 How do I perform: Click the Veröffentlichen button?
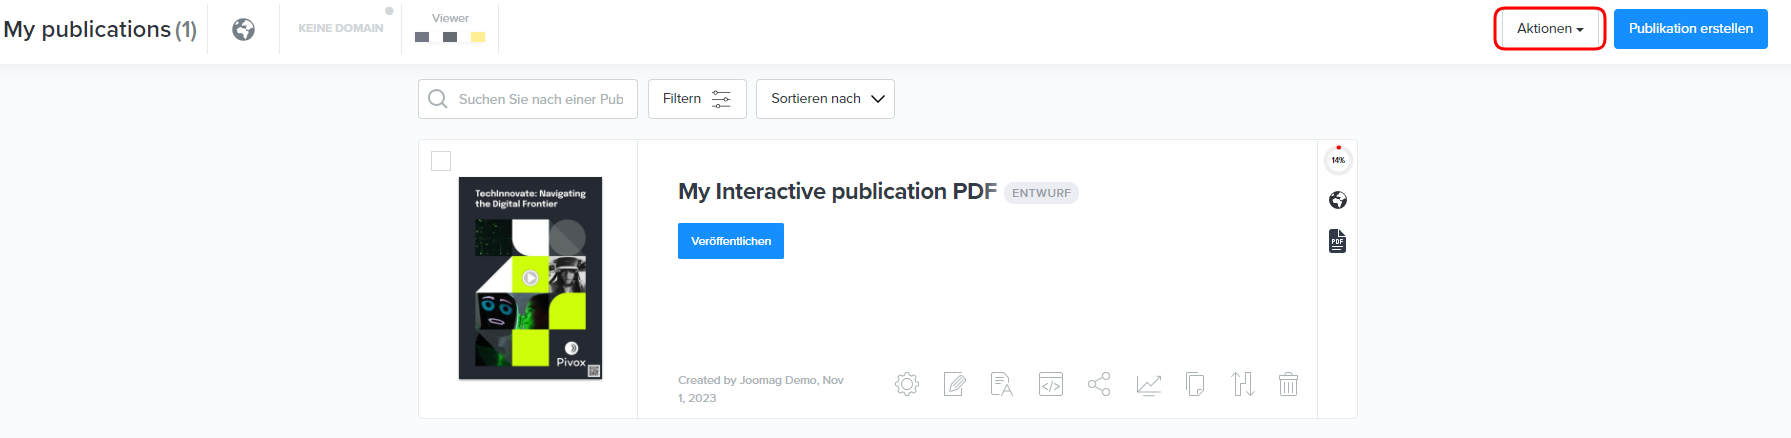click(730, 241)
